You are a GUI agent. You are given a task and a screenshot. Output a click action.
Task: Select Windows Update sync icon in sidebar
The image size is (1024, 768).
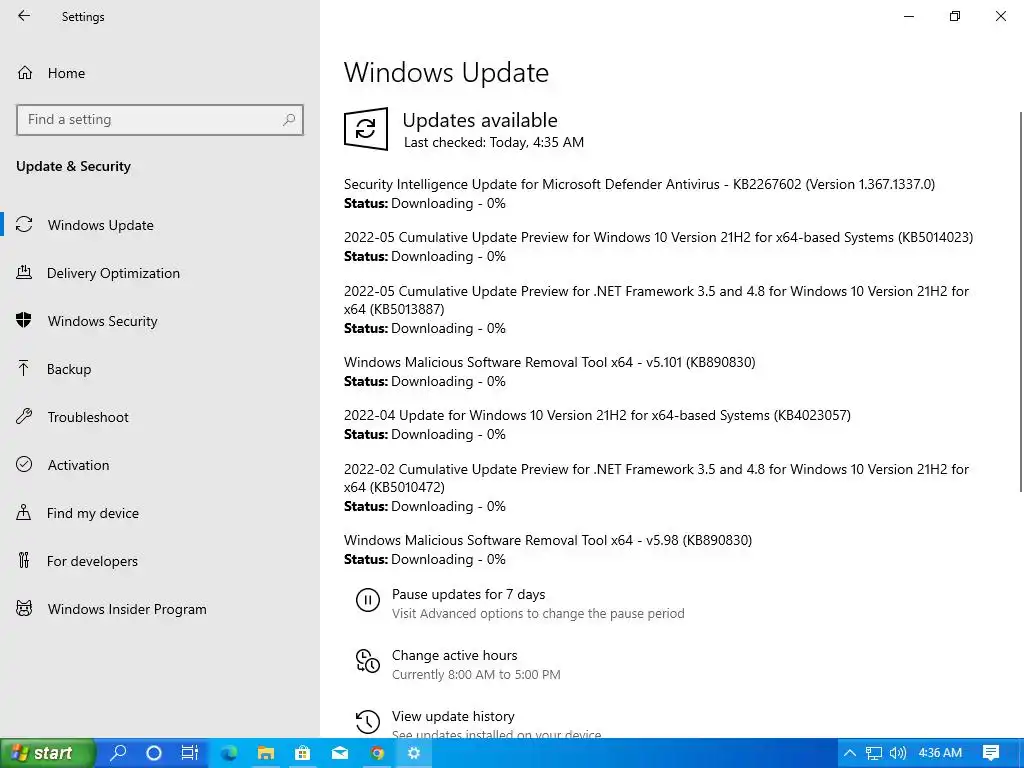(24, 225)
